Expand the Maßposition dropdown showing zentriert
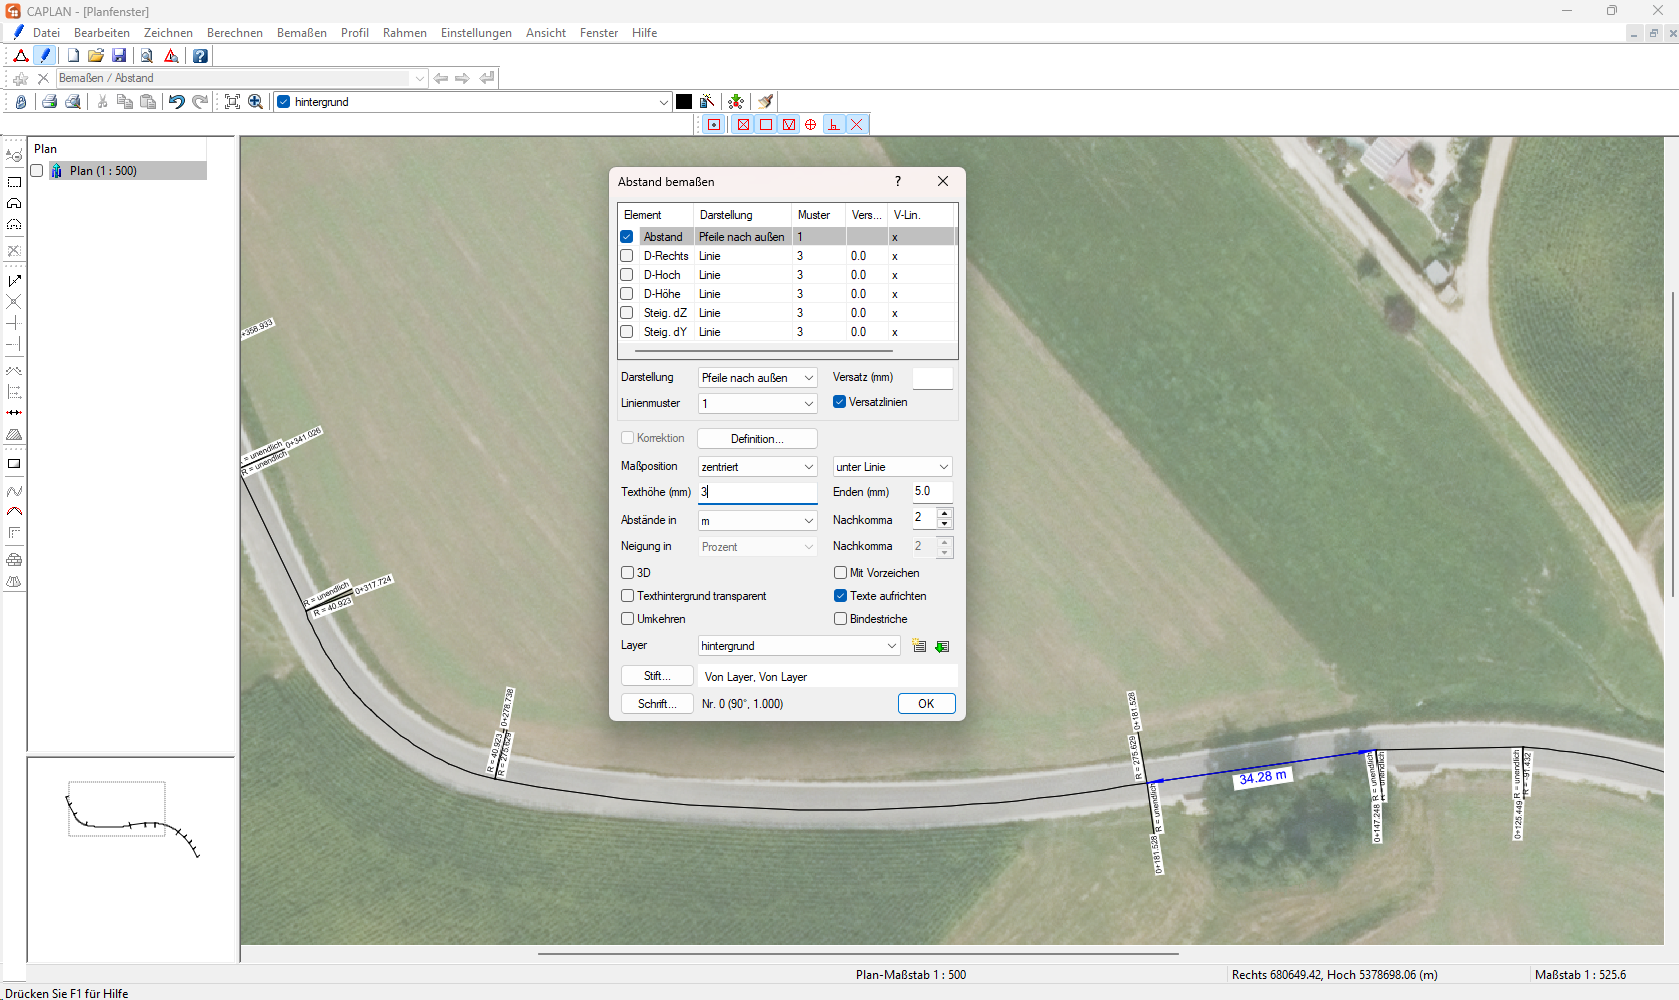 coord(757,467)
